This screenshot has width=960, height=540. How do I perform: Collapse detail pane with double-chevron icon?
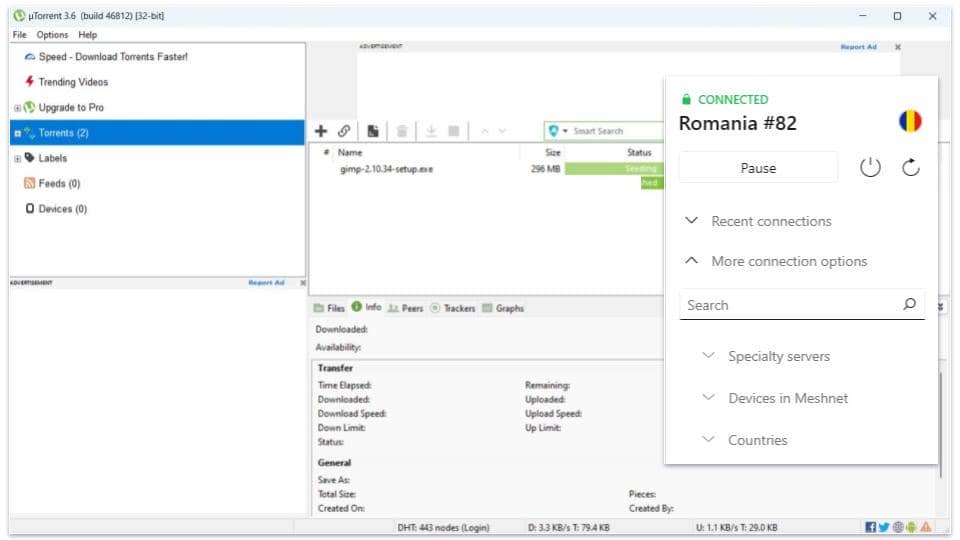941,306
